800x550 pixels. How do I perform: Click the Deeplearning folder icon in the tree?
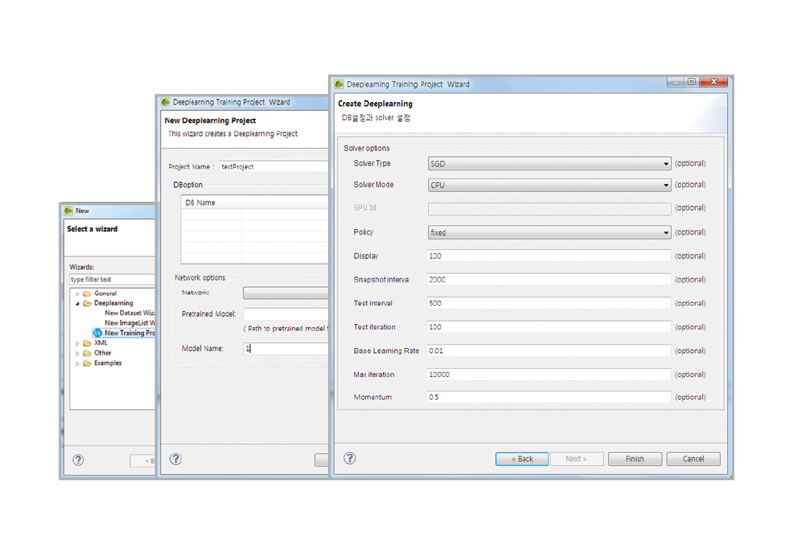(x=87, y=303)
